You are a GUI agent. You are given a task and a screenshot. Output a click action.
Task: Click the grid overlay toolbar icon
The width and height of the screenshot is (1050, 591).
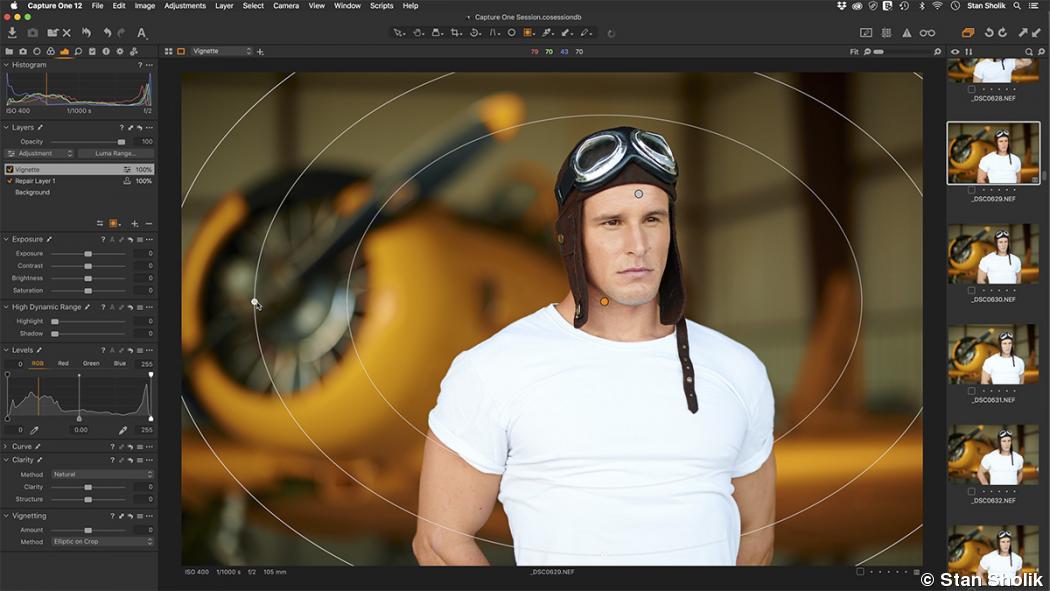[x=887, y=32]
